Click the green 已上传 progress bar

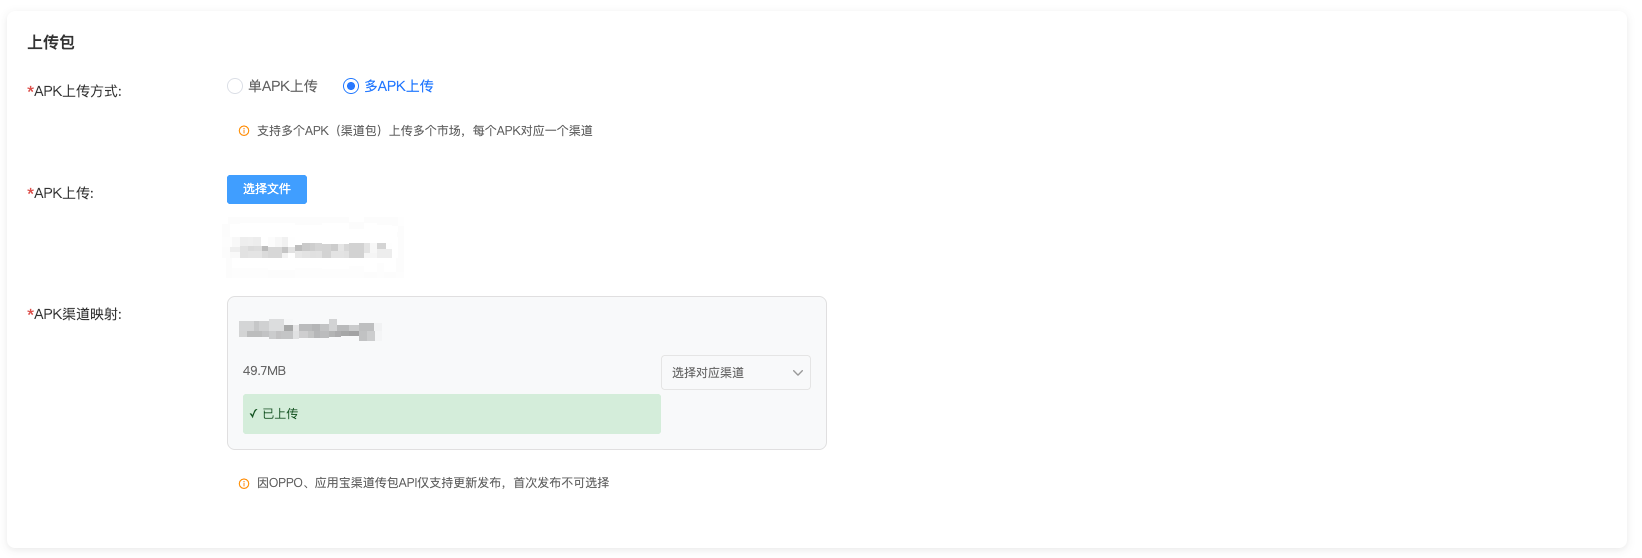(451, 414)
